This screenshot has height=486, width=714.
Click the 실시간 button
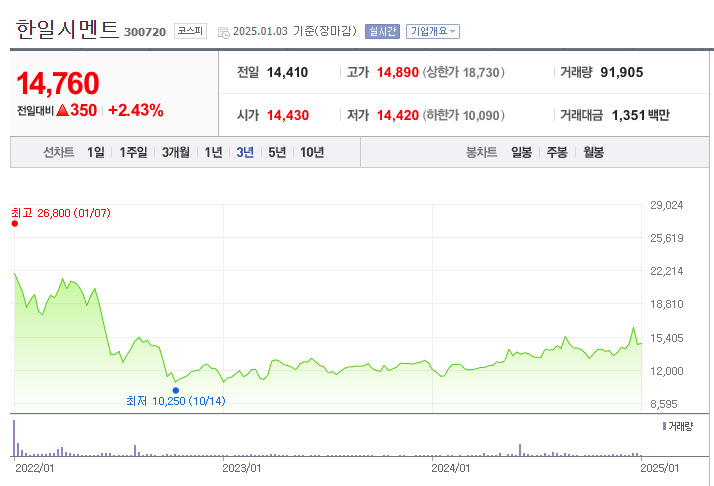pyautogui.click(x=382, y=31)
